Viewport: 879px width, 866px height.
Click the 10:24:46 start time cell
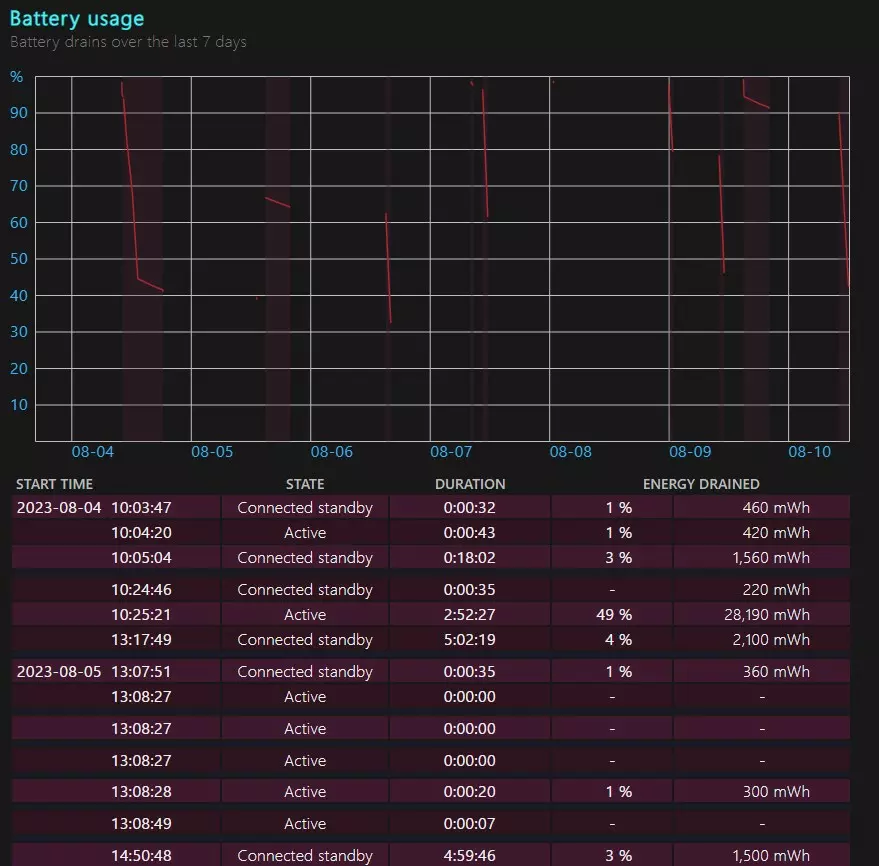click(x=141, y=590)
